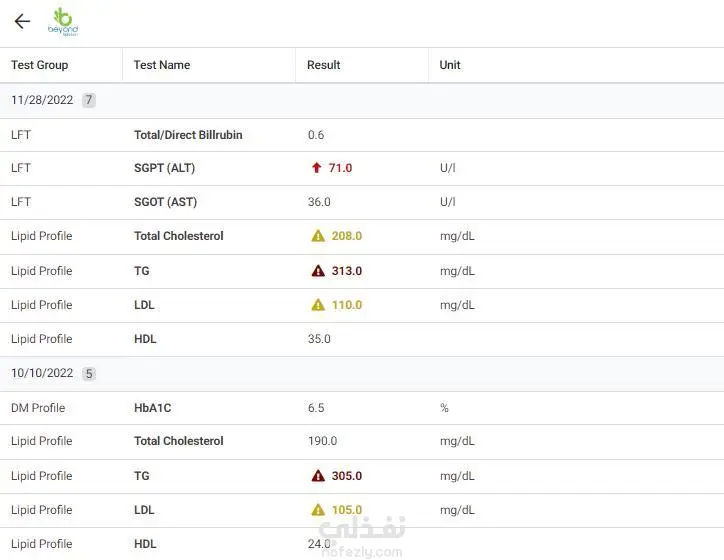This screenshot has width=724, height=560.
Task: Select Total/Direct Billrubin test name
Action: tap(188, 135)
